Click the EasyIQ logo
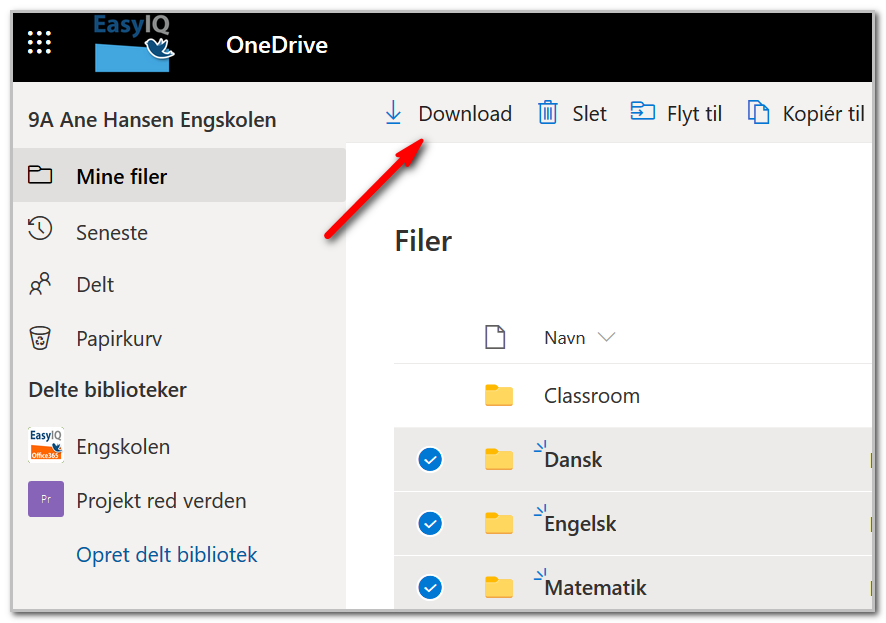Viewport: 886px width, 623px height. click(x=134, y=43)
